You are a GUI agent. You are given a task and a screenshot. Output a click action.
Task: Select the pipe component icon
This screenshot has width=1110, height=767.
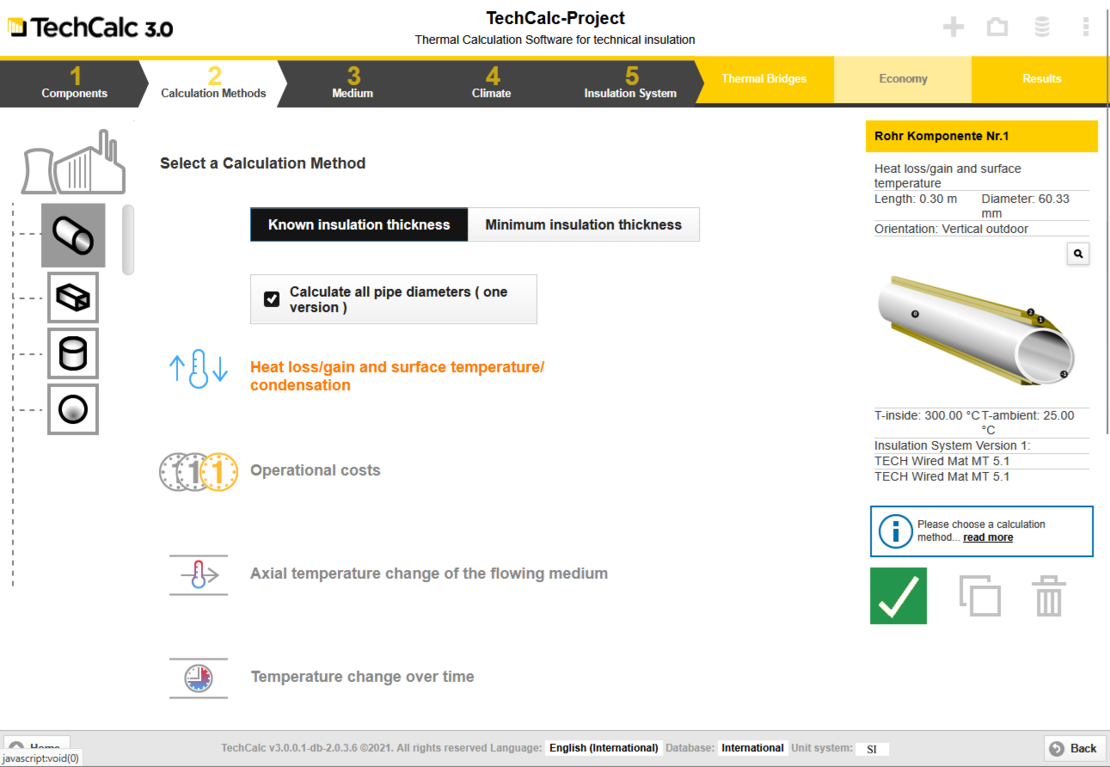73,235
